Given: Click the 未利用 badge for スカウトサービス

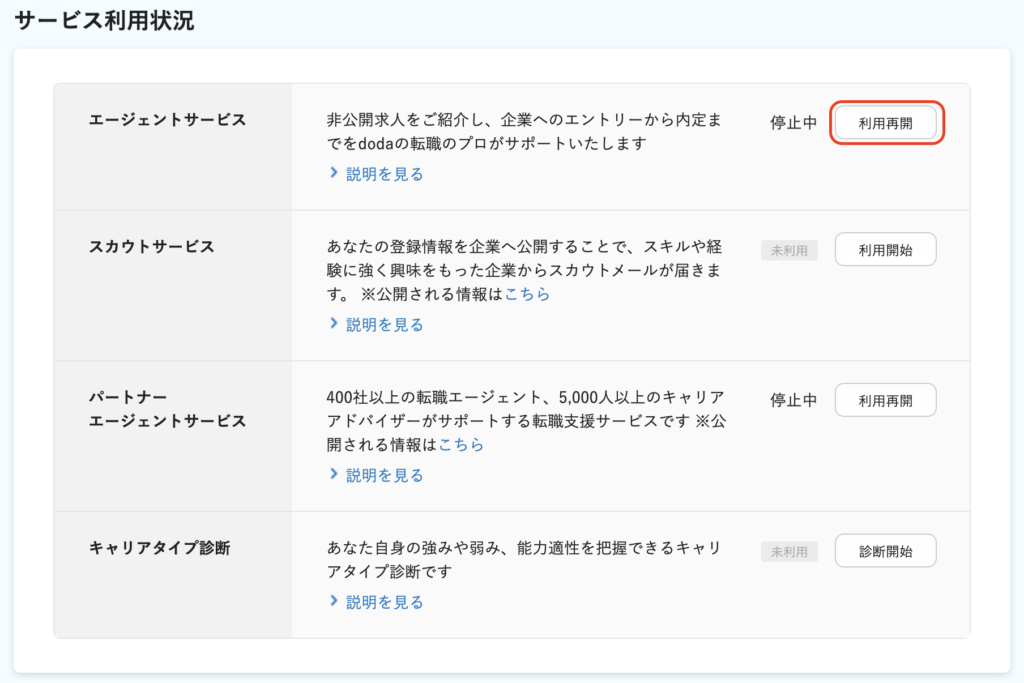Looking at the screenshot, I should click(x=789, y=250).
